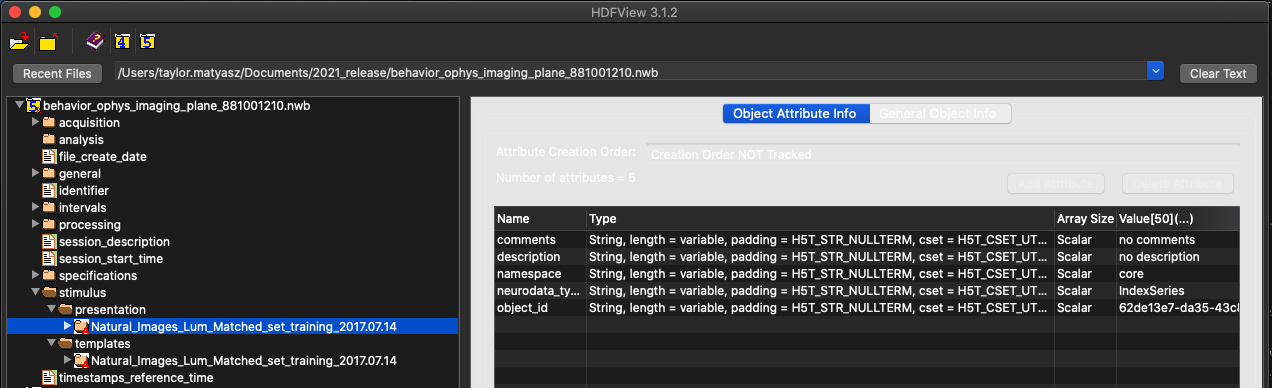Image resolution: width=1272 pixels, height=388 pixels.
Task: Click the processing folder icon
Action: tap(49, 224)
